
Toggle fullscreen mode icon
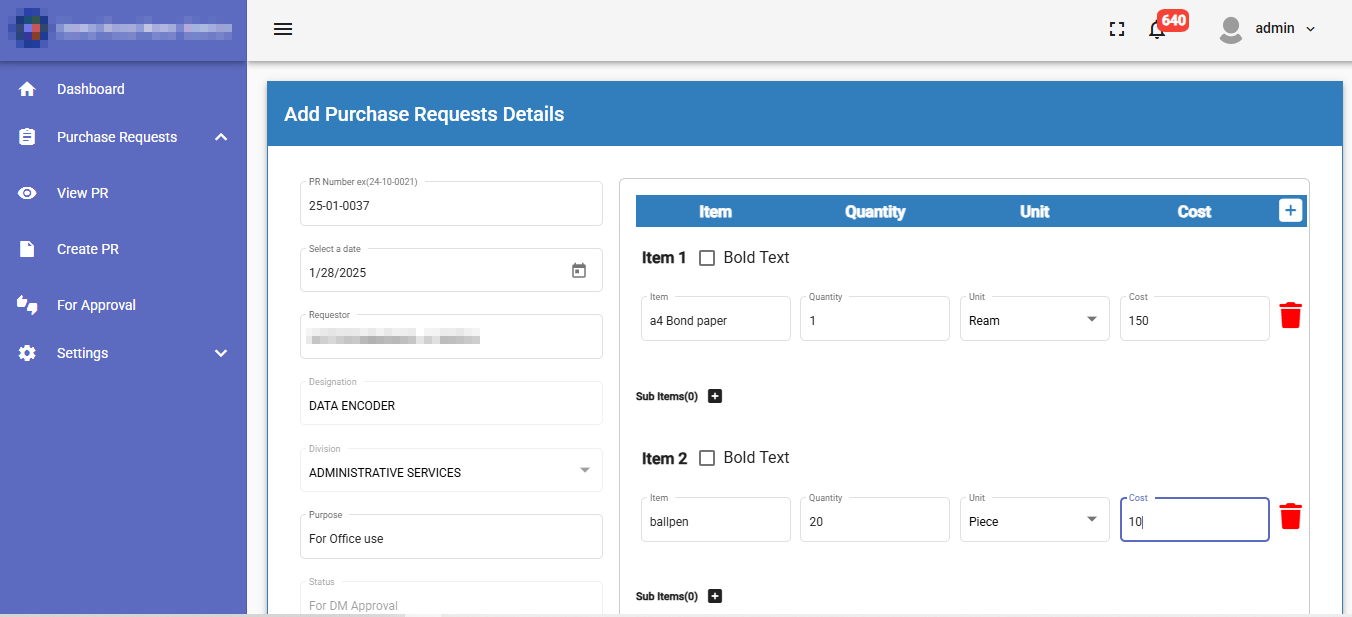coord(1117,29)
